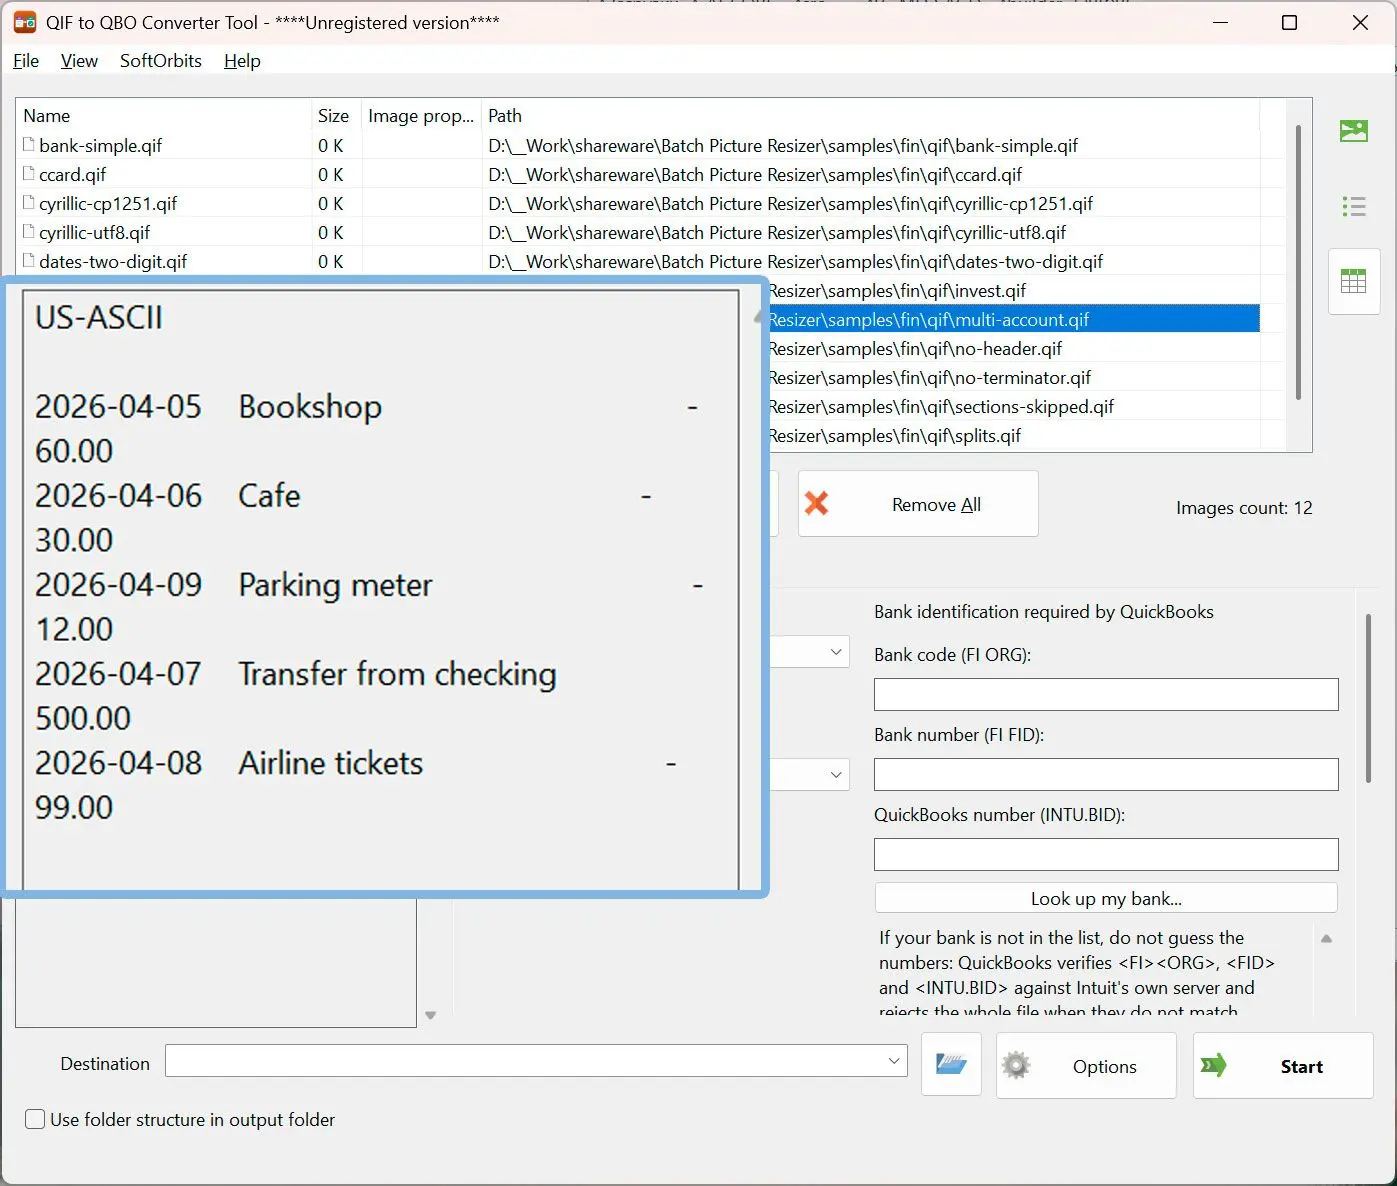
Task: Click the Images count: 12 label
Action: coord(1244,508)
